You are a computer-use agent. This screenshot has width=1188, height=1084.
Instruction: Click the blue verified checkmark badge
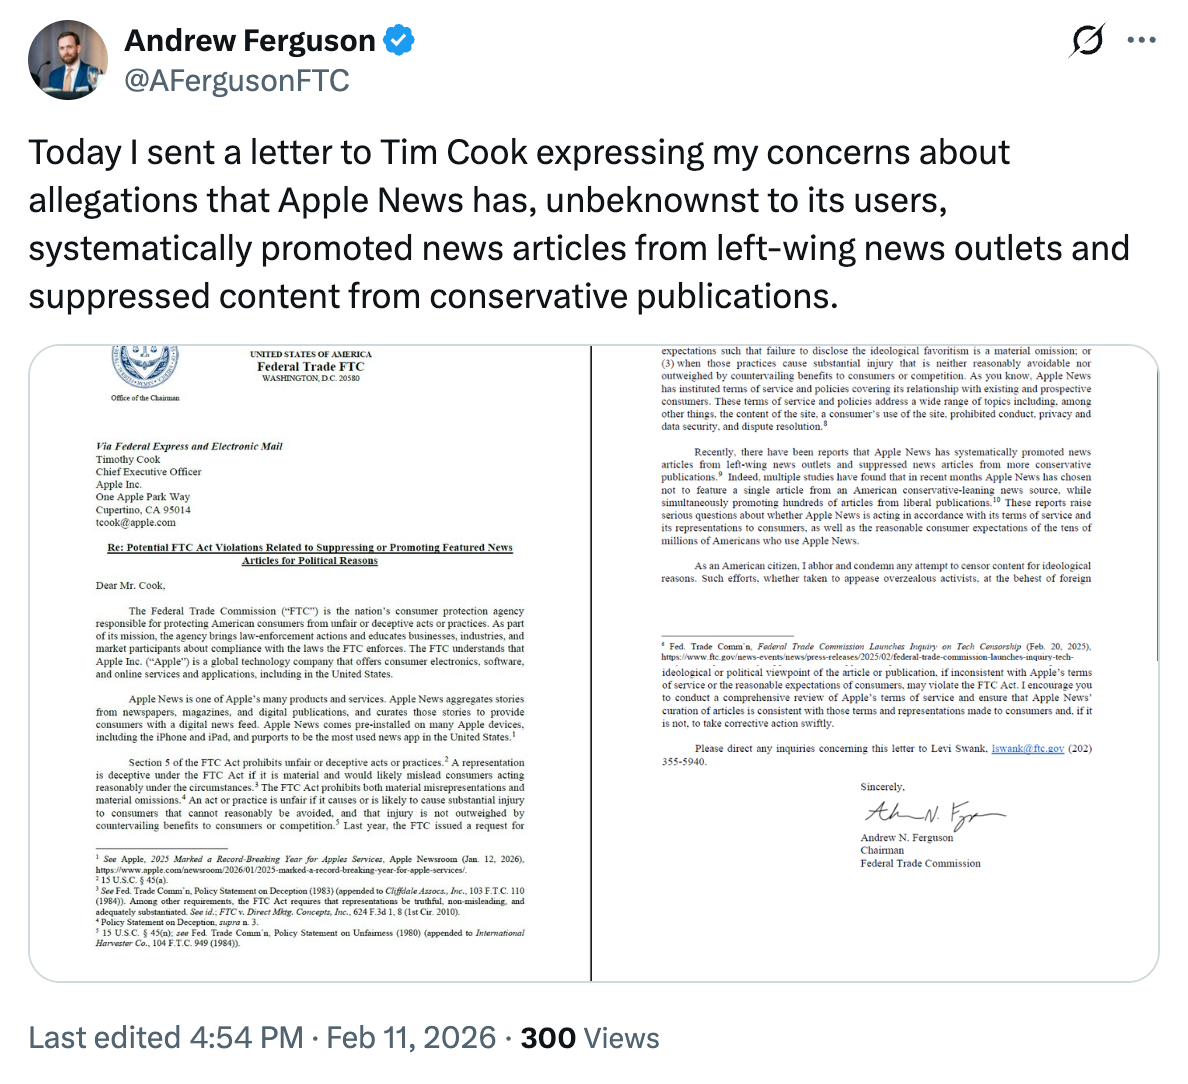pos(399,41)
